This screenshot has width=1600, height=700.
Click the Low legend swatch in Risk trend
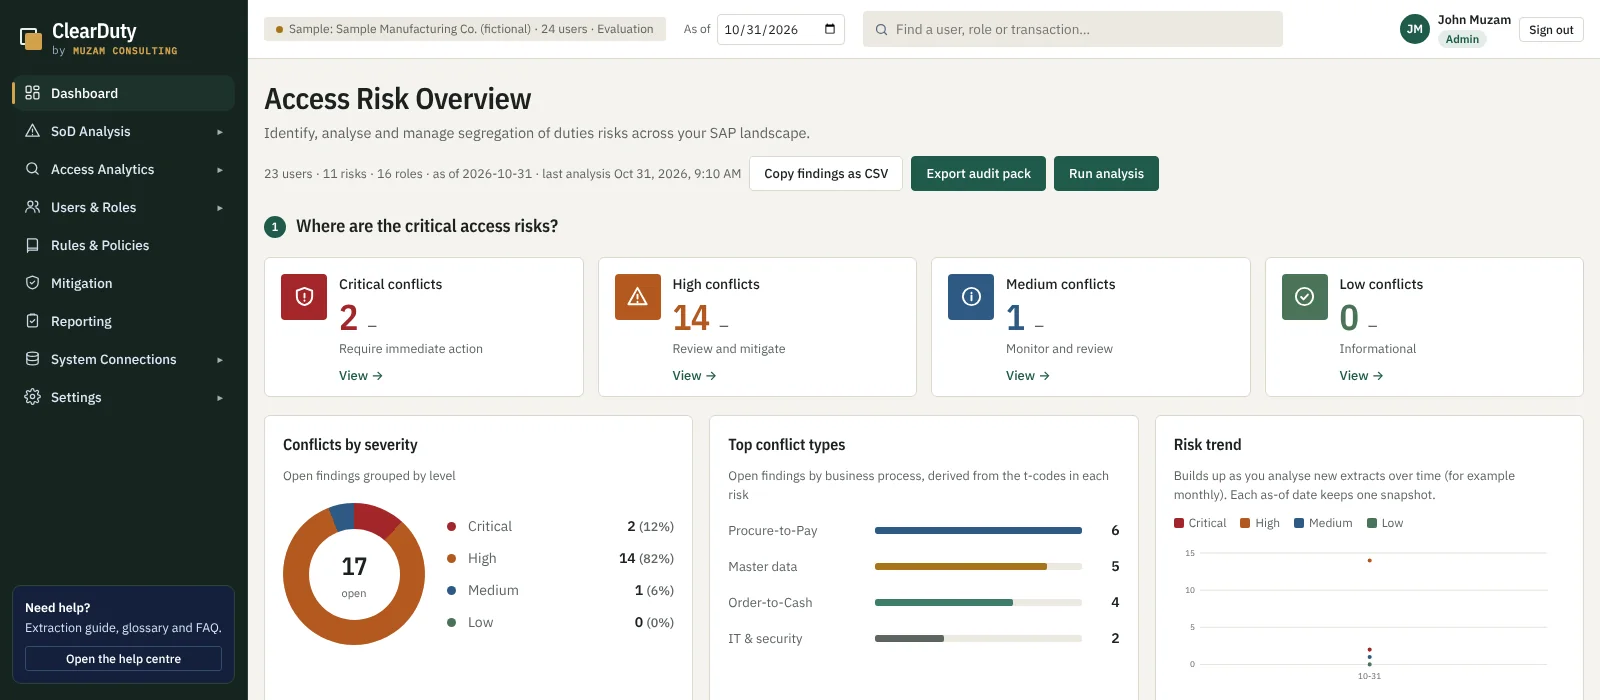click(x=1372, y=523)
